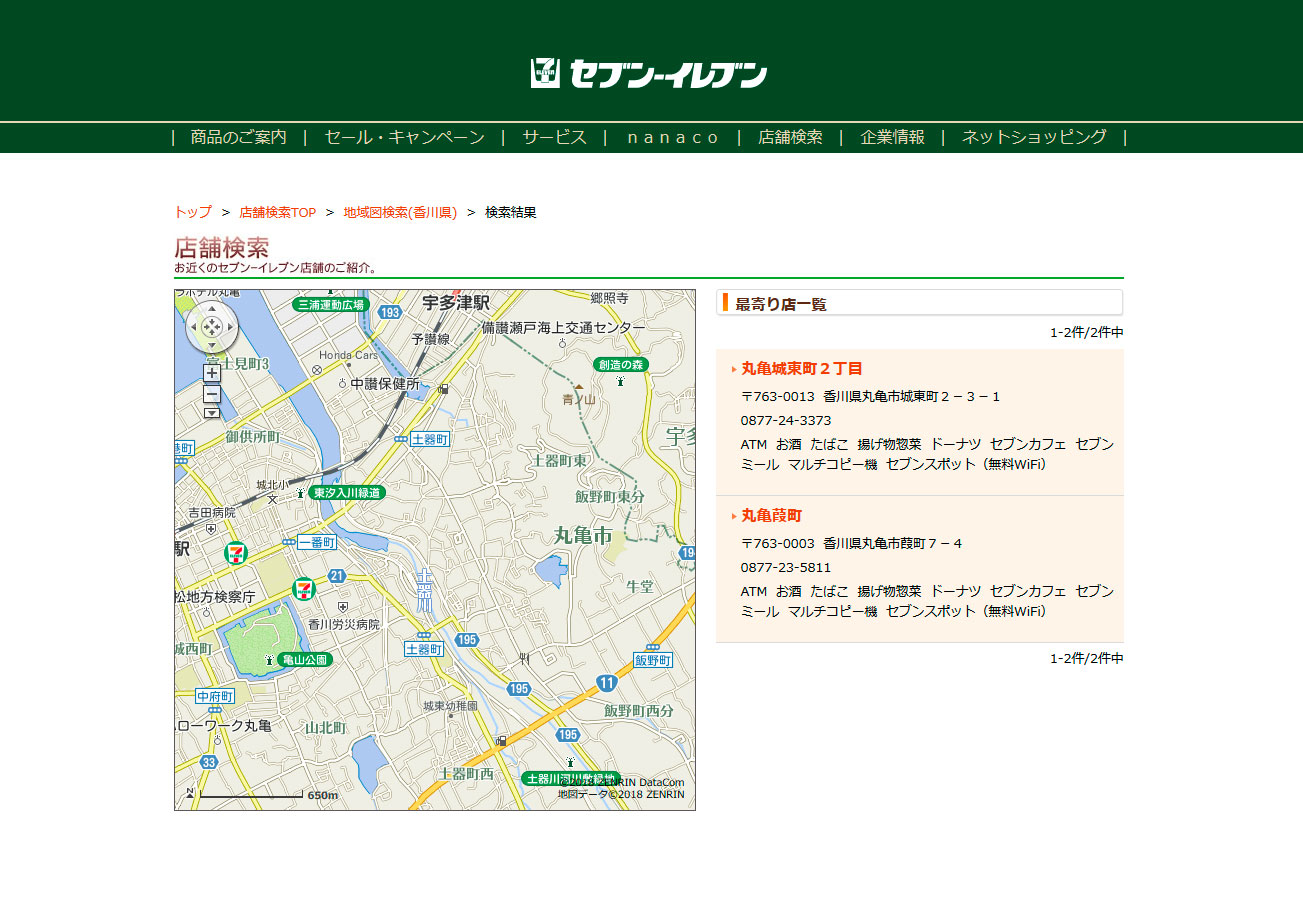
Task: Click the 一番町 bus stop label on the map
Action: click(x=317, y=542)
